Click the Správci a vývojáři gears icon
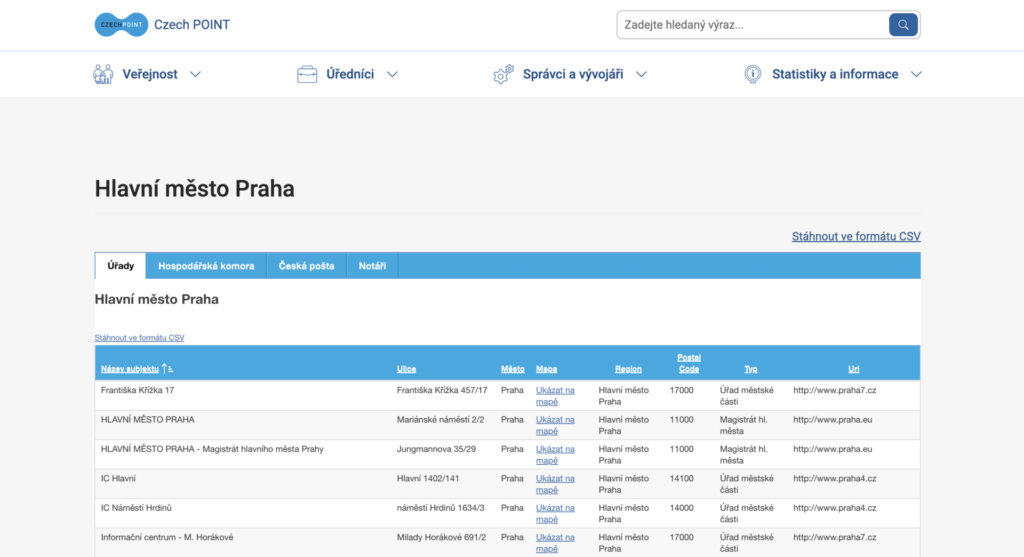The image size is (1024, 557). tap(503, 75)
